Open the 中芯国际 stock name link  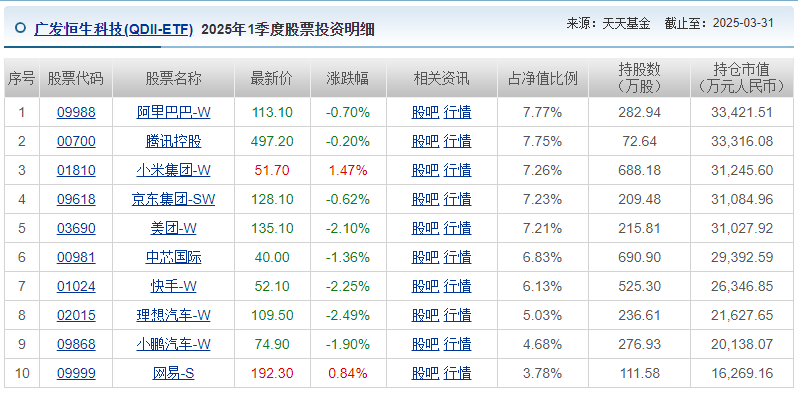click(x=173, y=257)
